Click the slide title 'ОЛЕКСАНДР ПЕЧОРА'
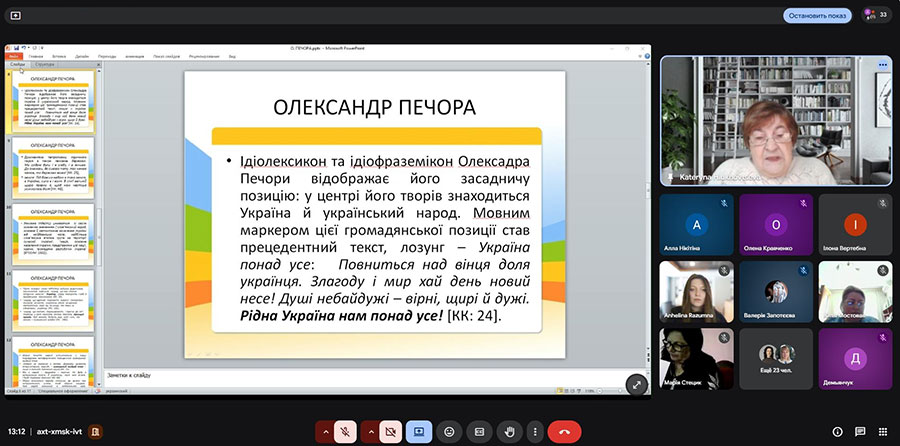The image size is (900, 446). tap(374, 107)
